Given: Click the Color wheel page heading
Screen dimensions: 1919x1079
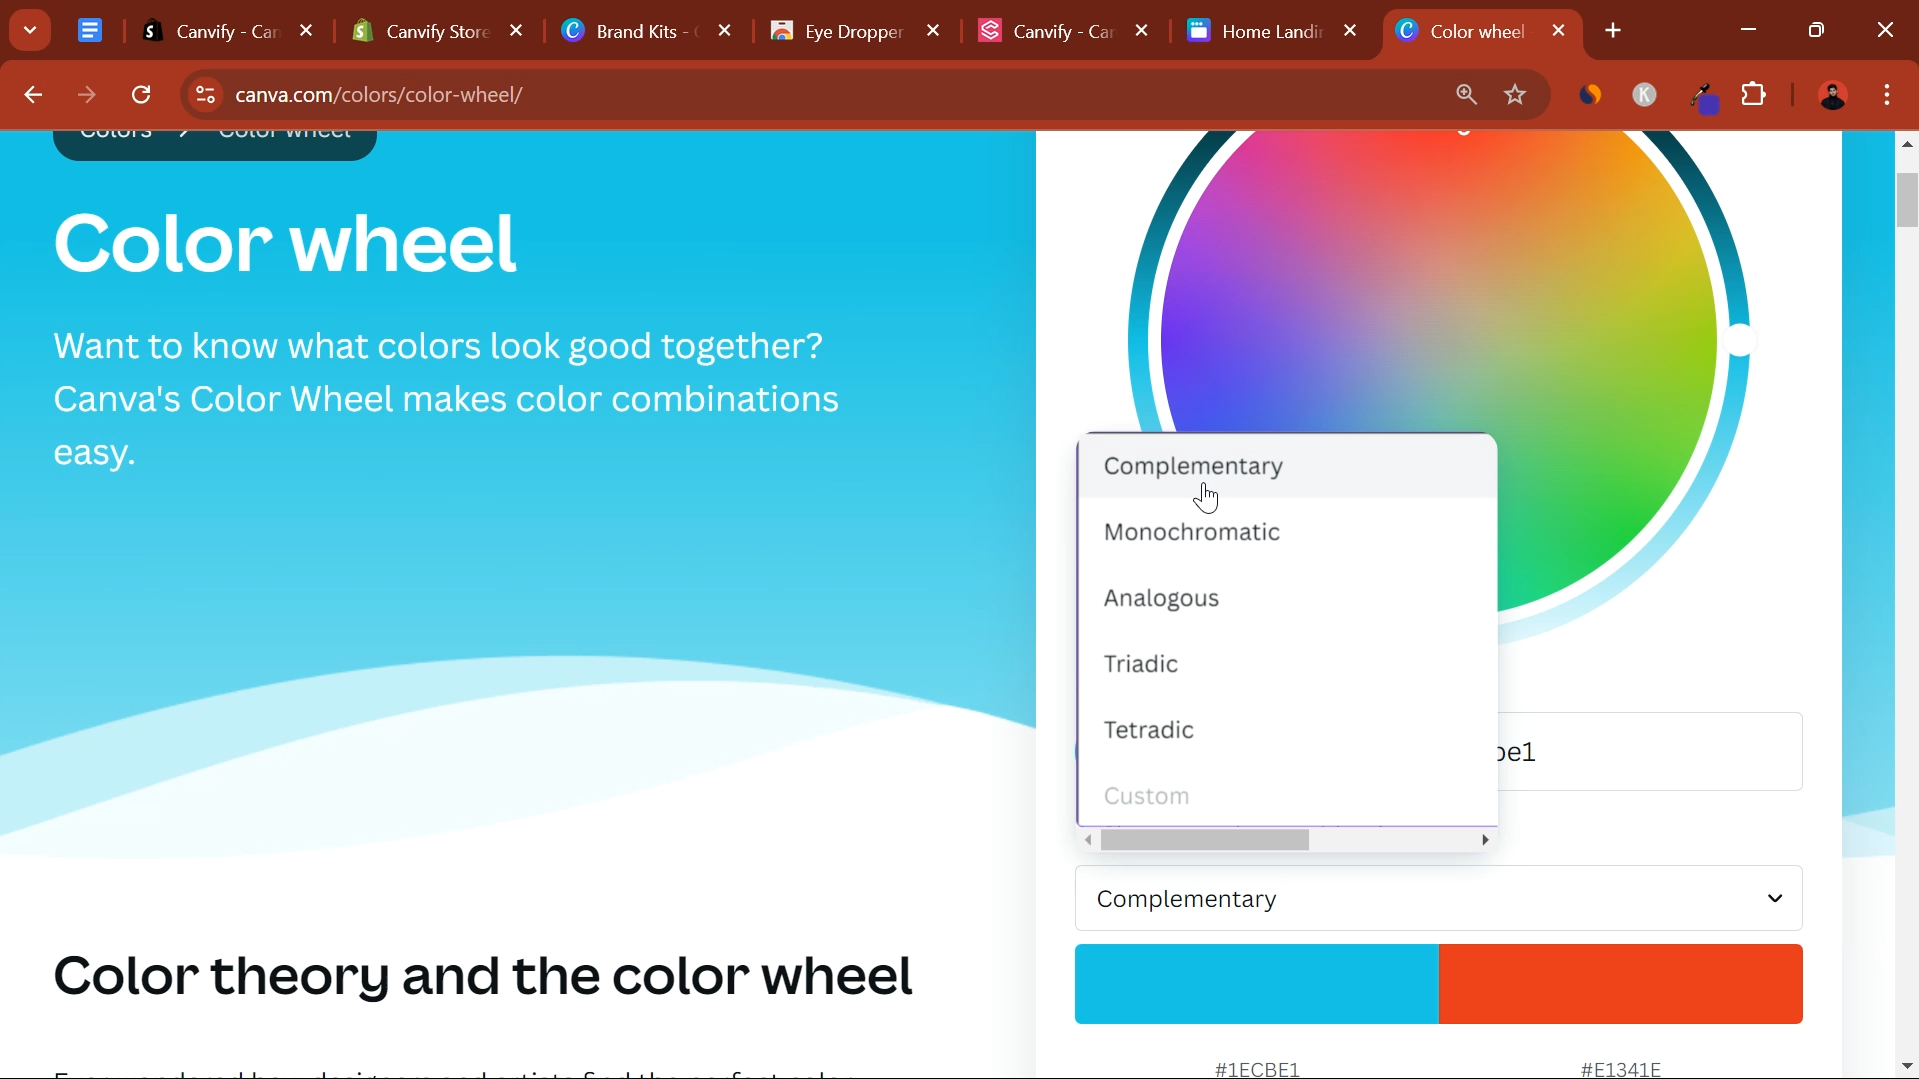Looking at the screenshot, I should [286, 243].
